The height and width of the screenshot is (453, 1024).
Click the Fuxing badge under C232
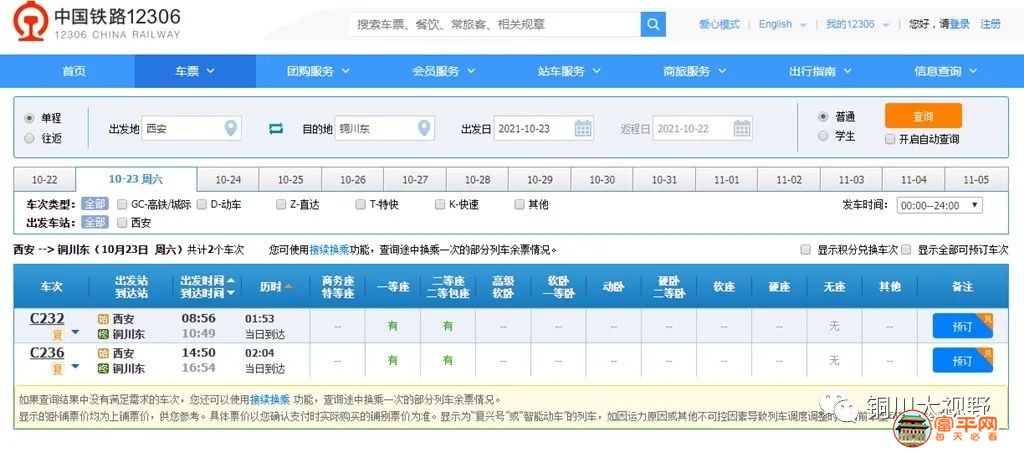58,335
